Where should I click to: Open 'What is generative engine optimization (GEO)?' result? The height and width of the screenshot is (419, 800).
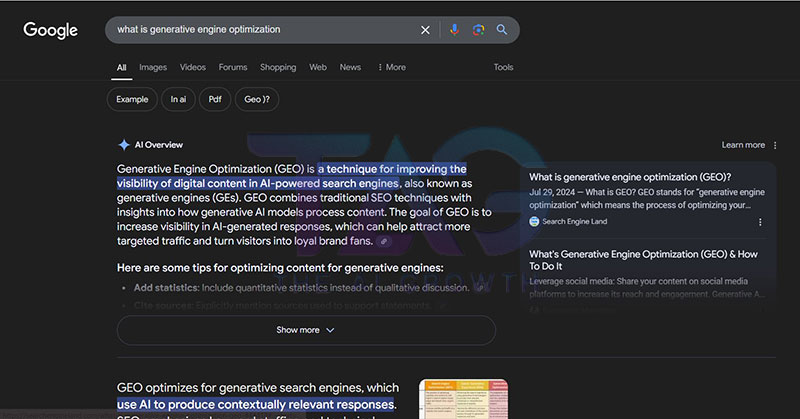(x=630, y=177)
